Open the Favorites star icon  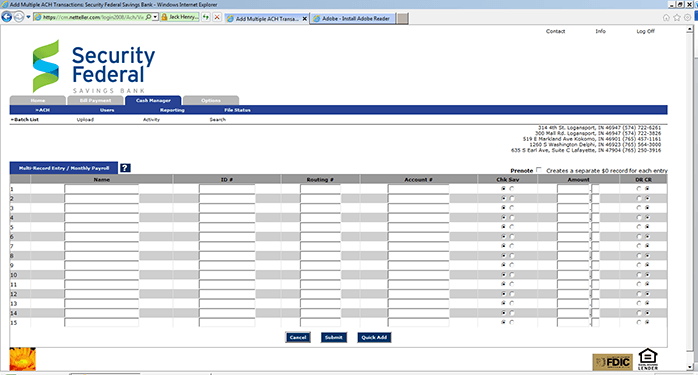point(677,18)
